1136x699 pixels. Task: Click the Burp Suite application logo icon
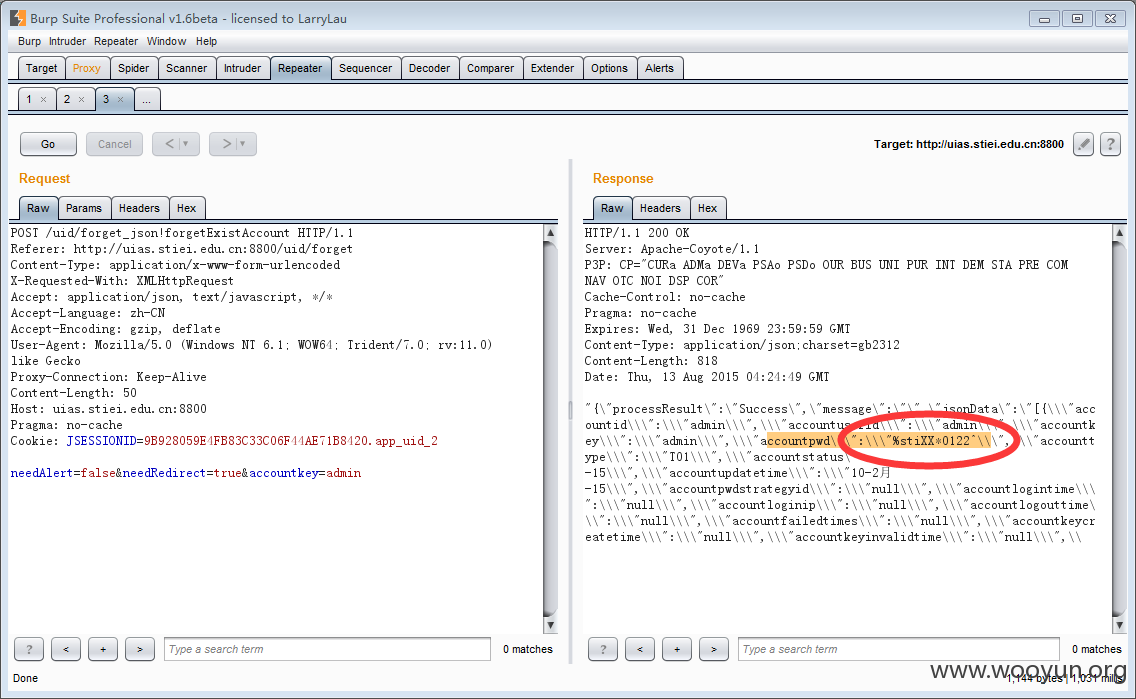(18, 18)
